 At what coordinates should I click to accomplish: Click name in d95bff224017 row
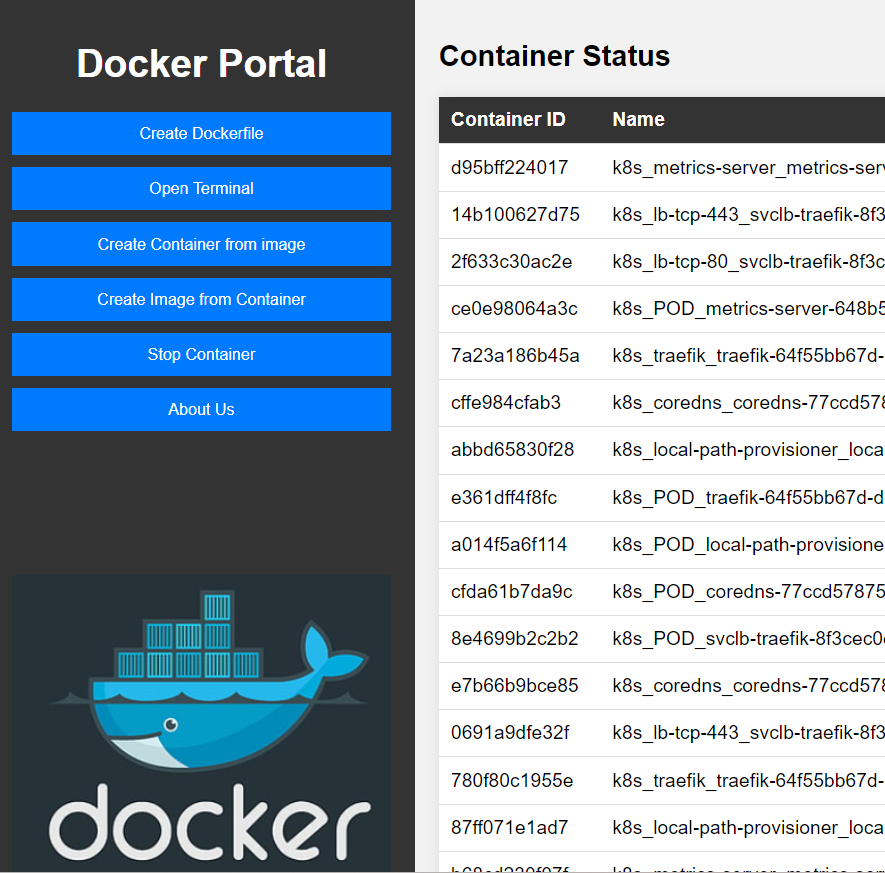(x=748, y=168)
